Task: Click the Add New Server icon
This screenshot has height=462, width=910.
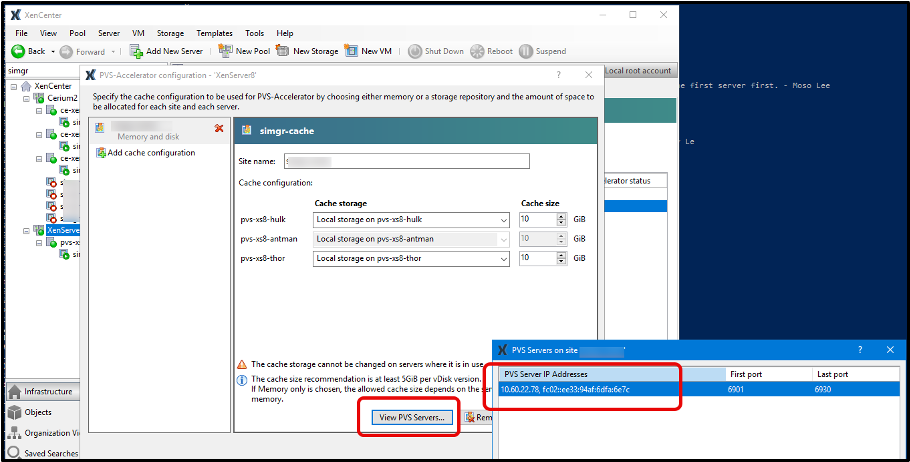Action: (x=136, y=51)
